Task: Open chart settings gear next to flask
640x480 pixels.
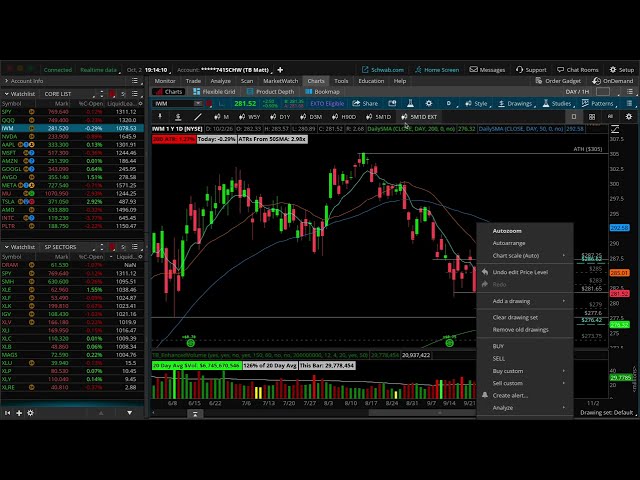Action: coord(429,104)
